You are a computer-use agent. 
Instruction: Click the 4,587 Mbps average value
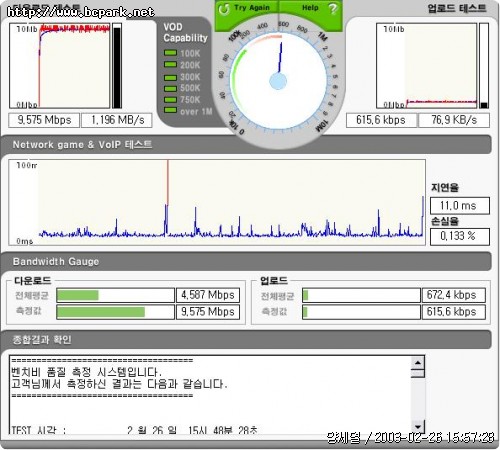208,295
